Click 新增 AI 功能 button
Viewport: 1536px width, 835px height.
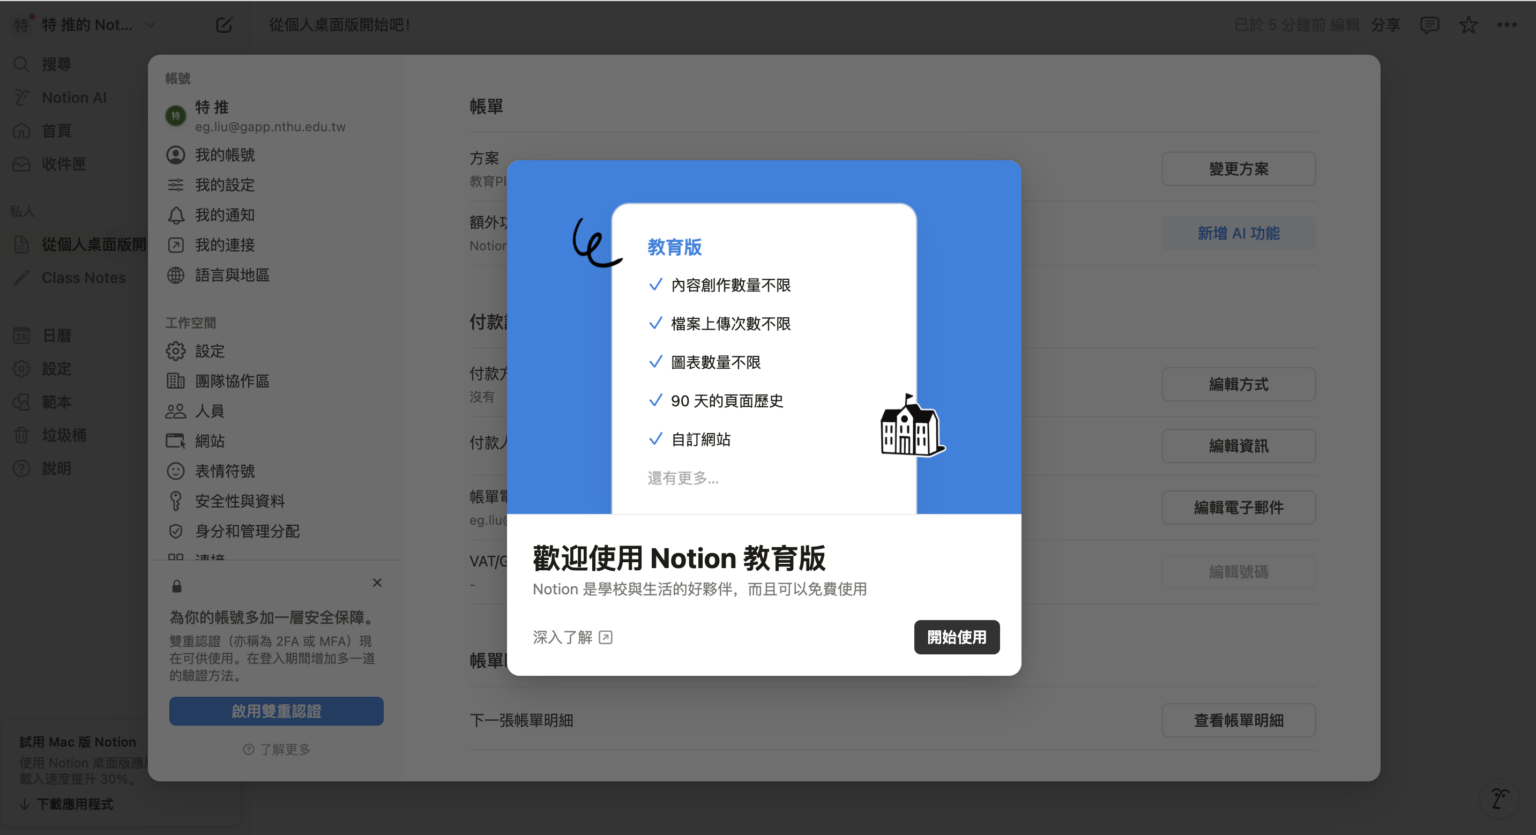click(x=1238, y=233)
